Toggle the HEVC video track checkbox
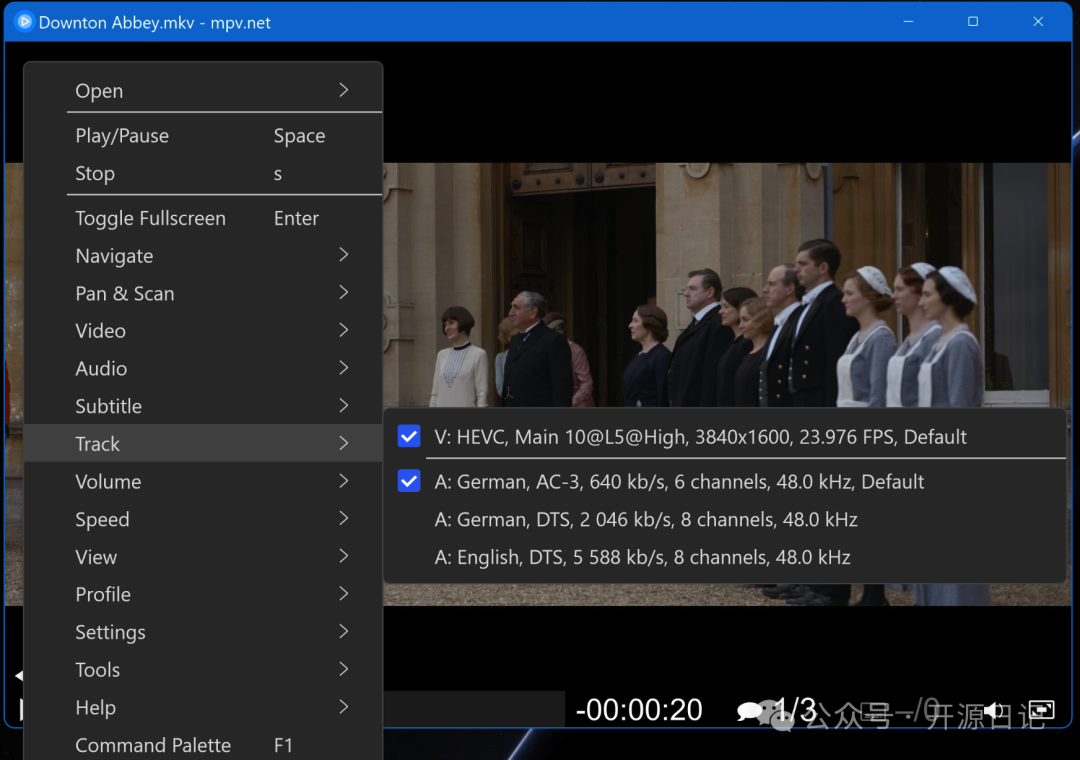This screenshot has height=760, width=1080. tap(409, 436)
